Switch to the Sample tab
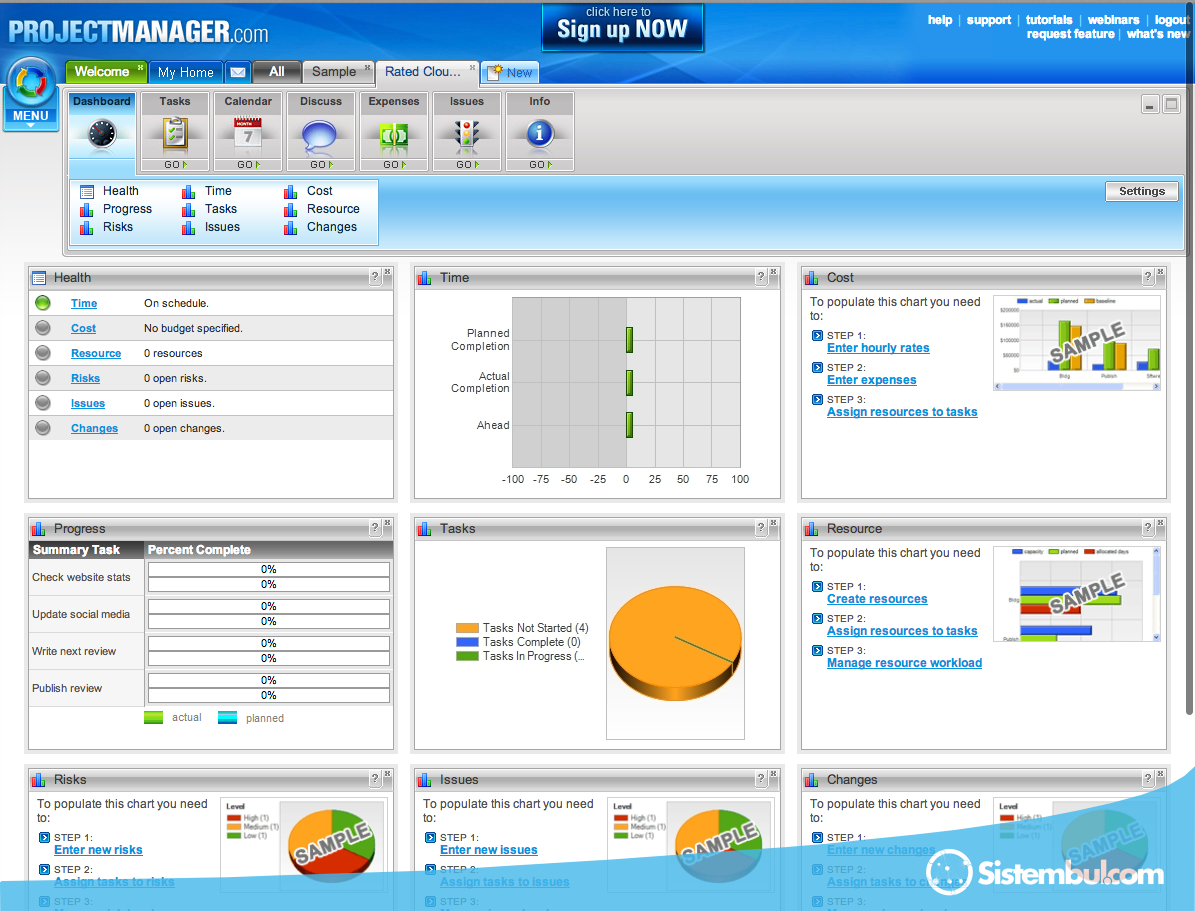1195x911 pixels. [x=333, y=72]
